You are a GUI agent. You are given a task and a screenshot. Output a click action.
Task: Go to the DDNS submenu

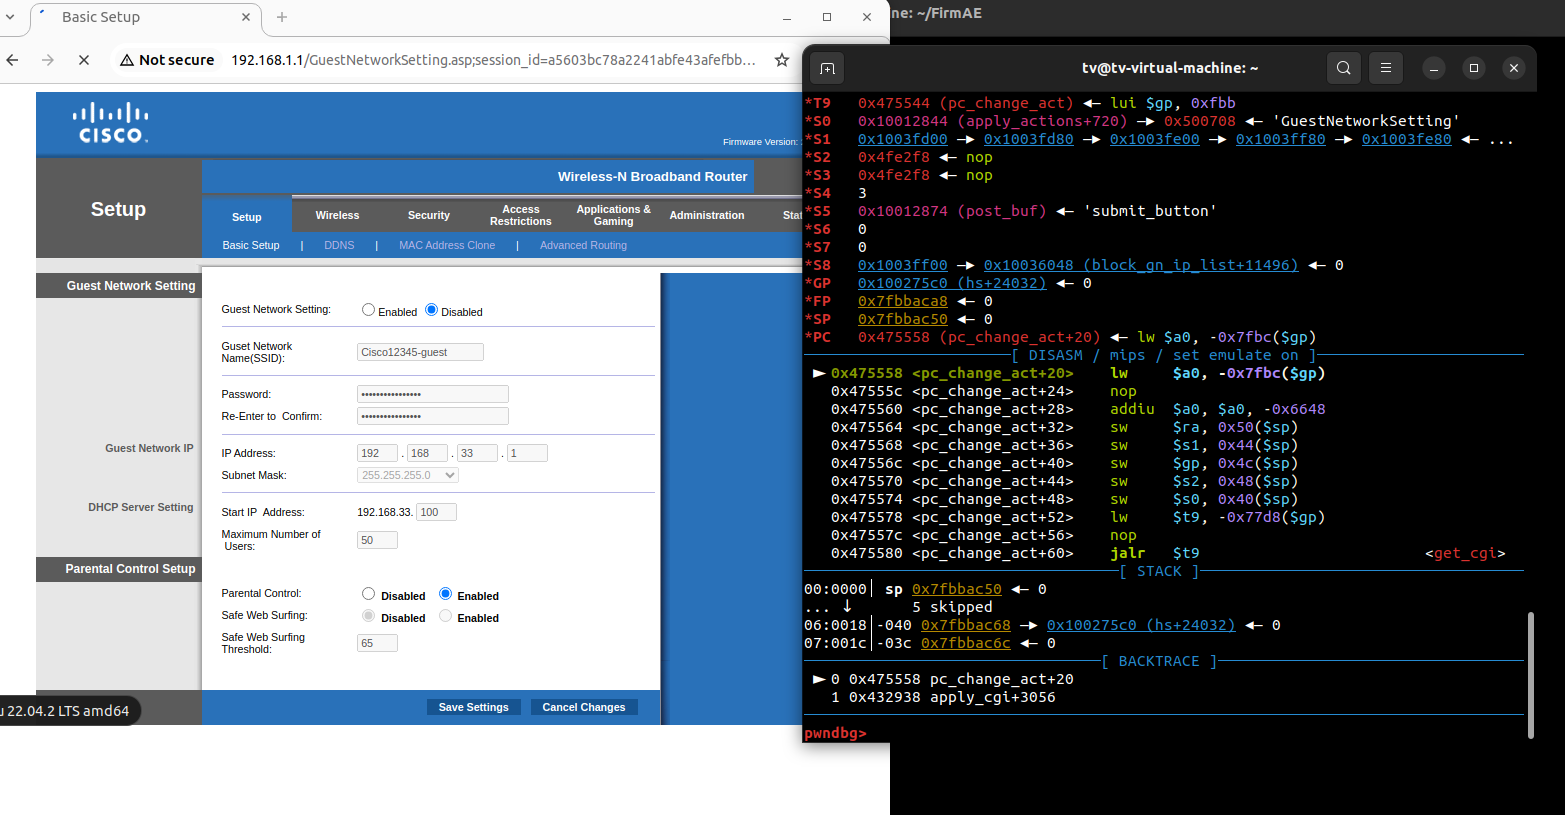coord(339,245)
